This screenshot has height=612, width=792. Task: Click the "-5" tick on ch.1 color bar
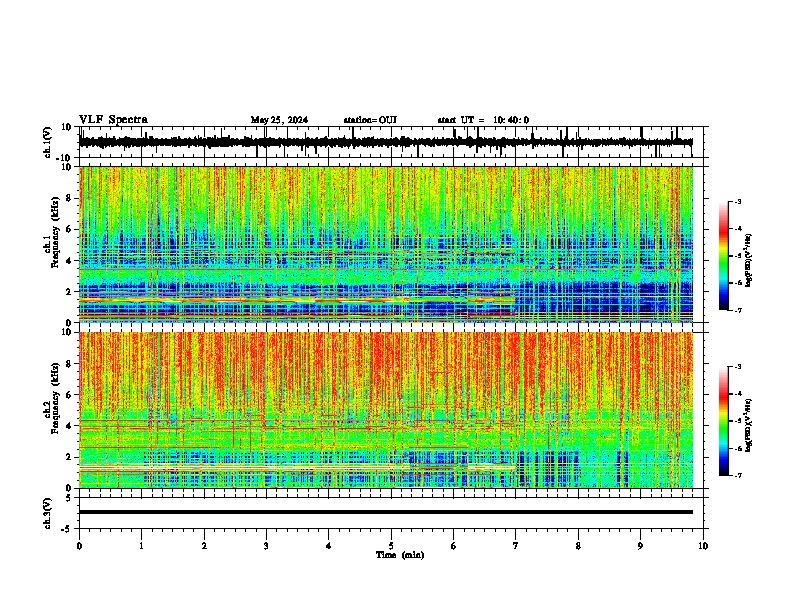pos(737,256)
